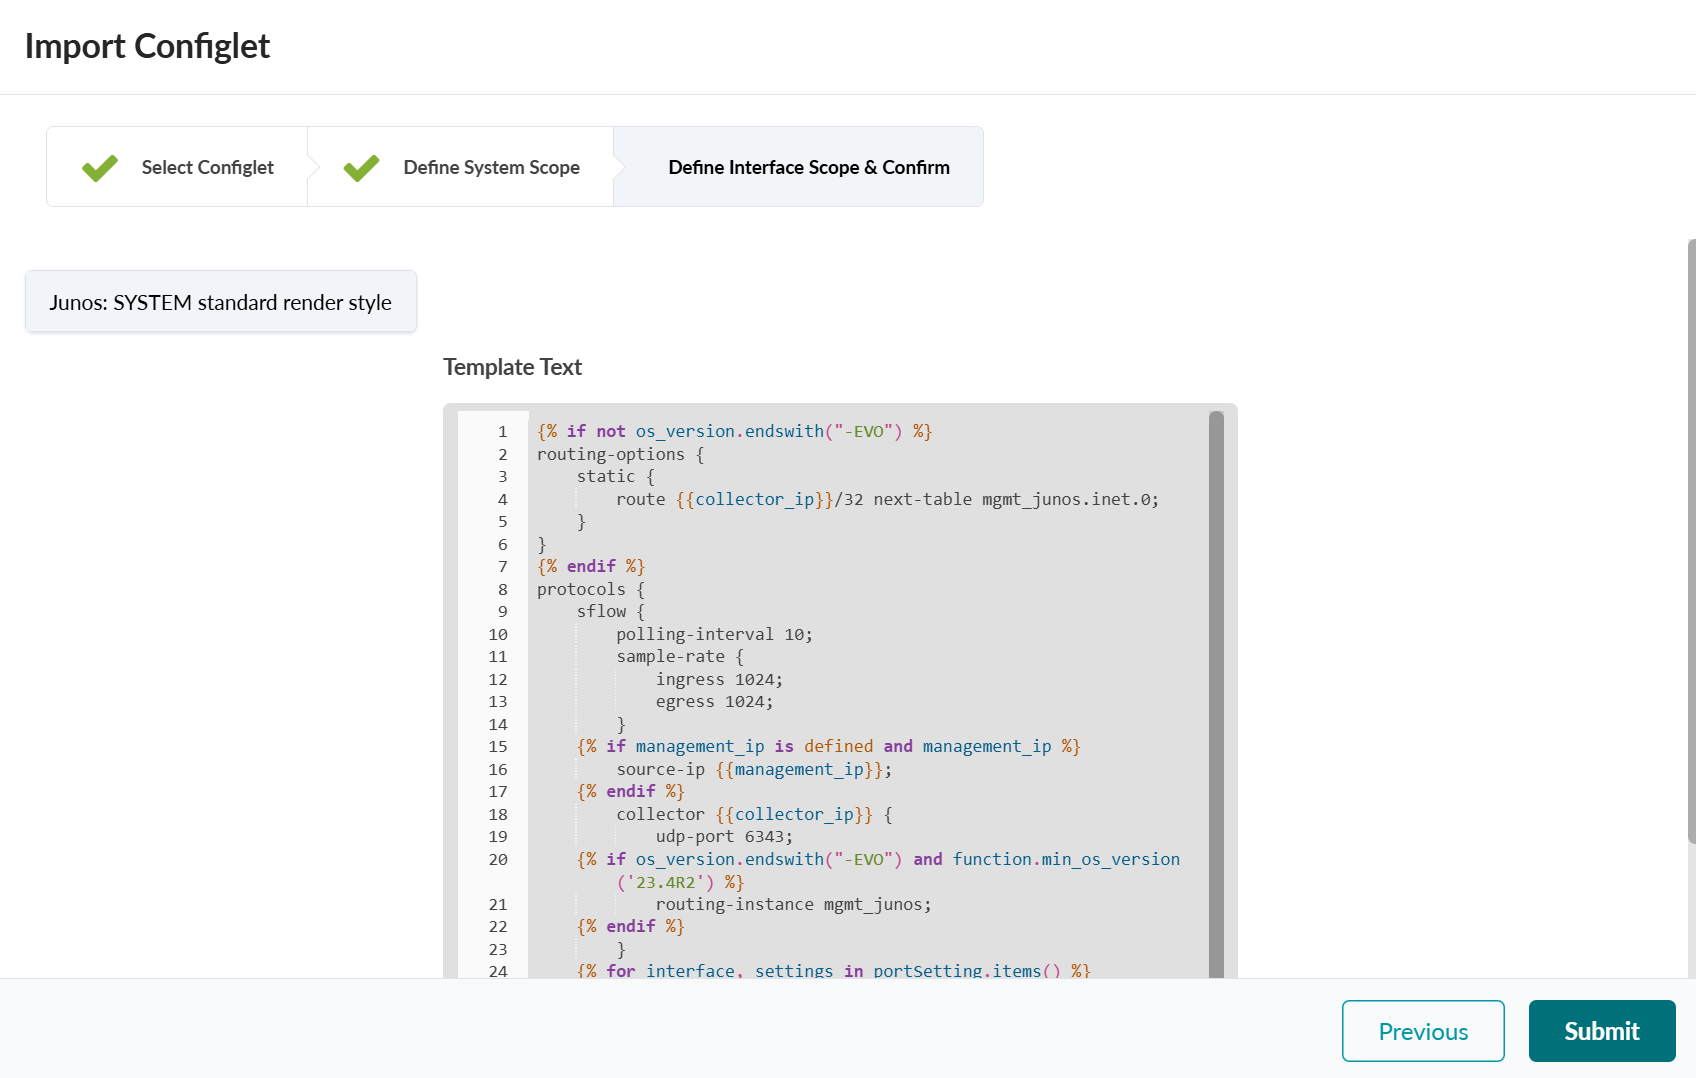
Task: Click the Template Text heading
Action: [512, 367]
